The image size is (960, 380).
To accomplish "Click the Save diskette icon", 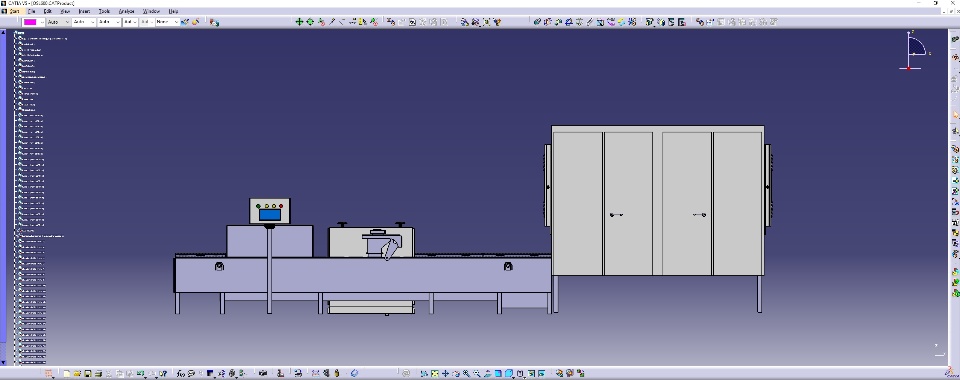I will click(x=88, y=373).
